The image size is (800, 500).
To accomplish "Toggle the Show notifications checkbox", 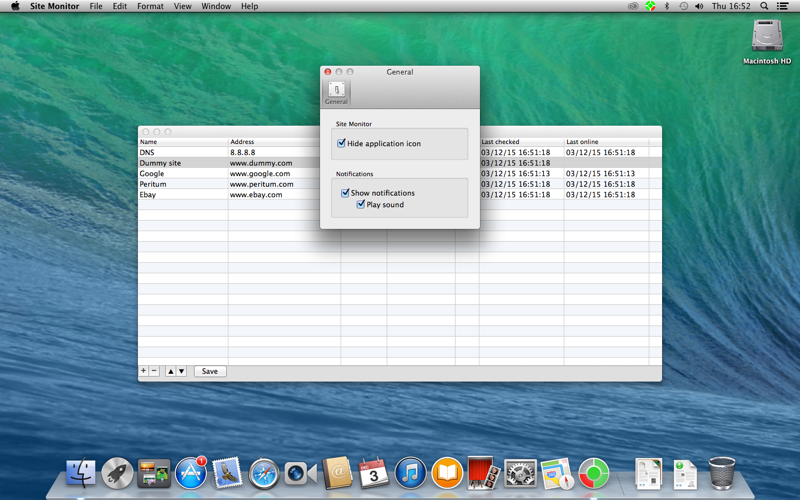I will [345, 193].
